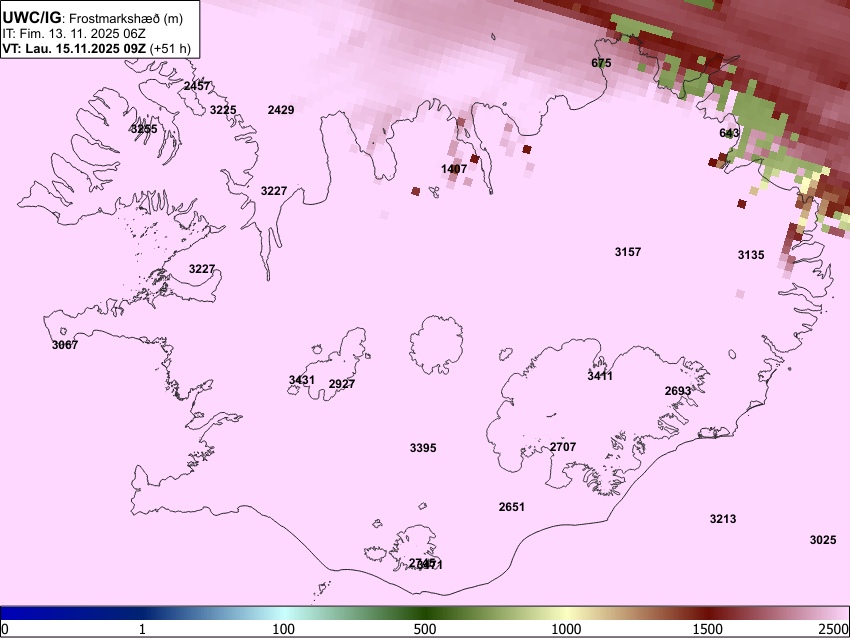Click the map value 3431
Screen dimensions: 850x638
(302, 379)
